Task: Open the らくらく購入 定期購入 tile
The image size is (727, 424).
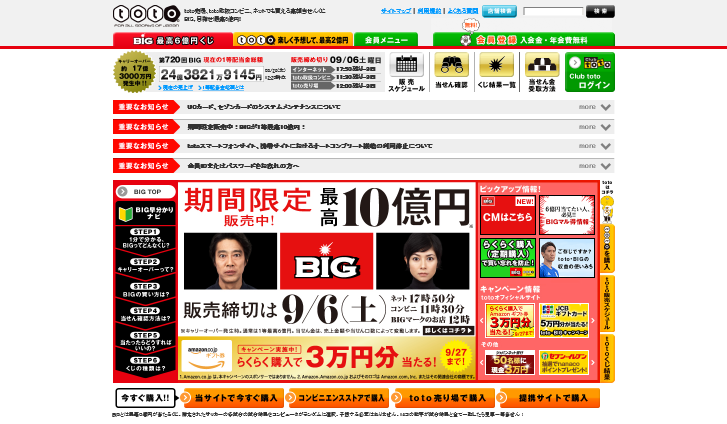Action: pyautogui.click(x=508, y=258)
